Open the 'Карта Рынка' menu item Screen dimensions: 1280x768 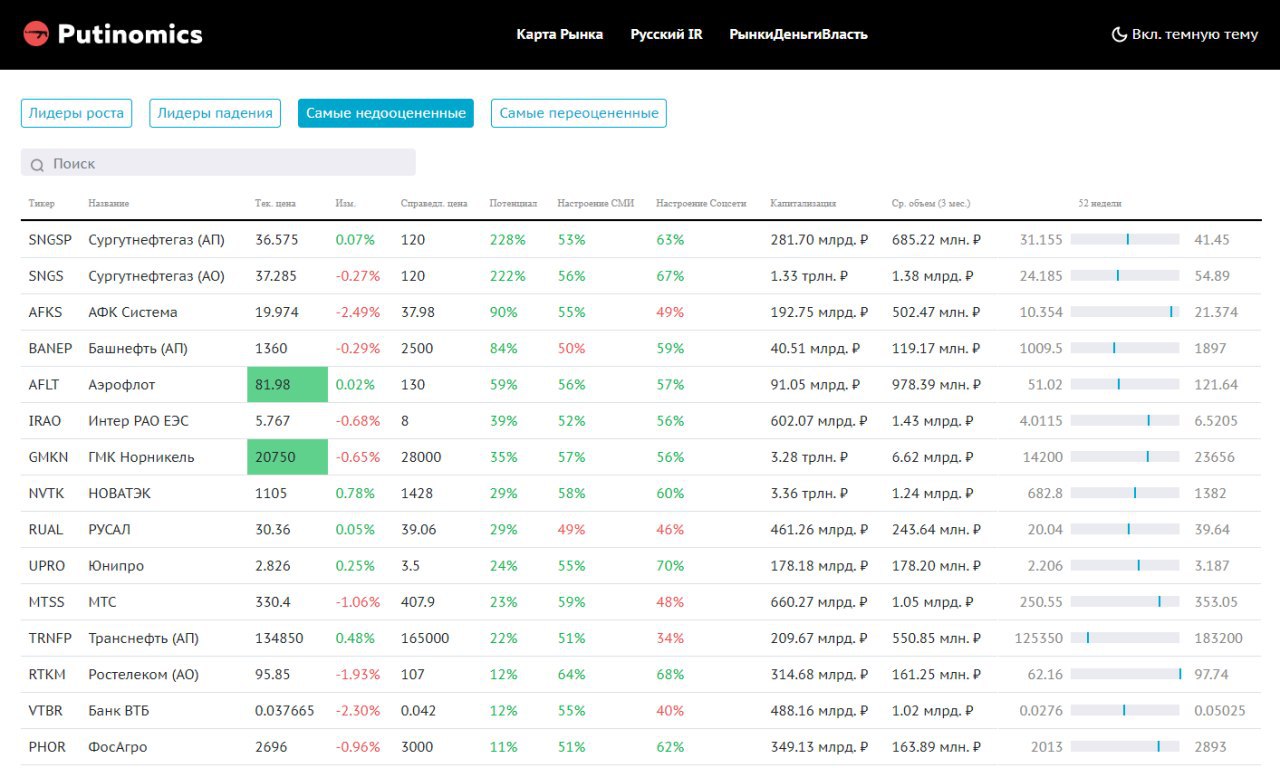coord(560,34)
